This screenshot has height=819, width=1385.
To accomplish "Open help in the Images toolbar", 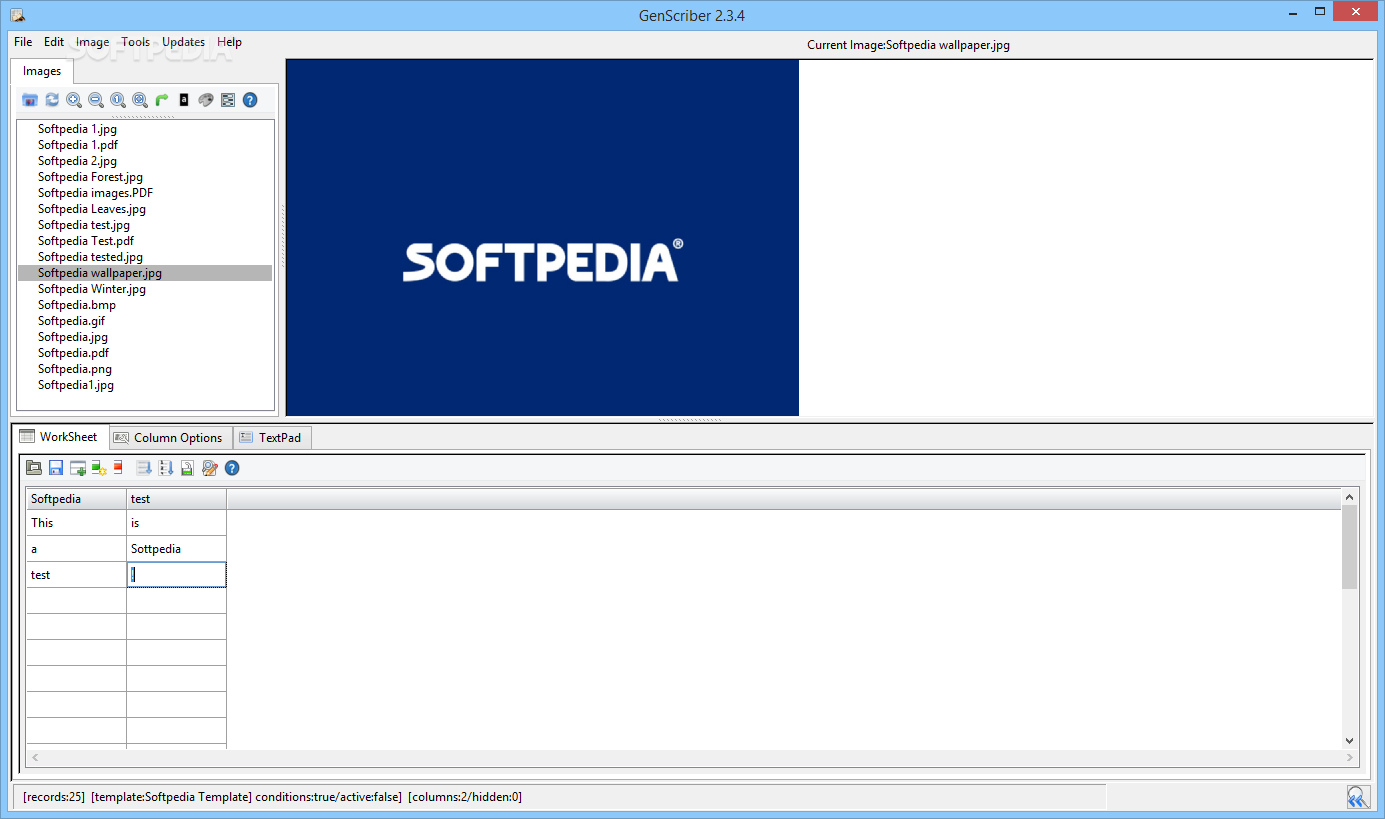I will point(250,100).
